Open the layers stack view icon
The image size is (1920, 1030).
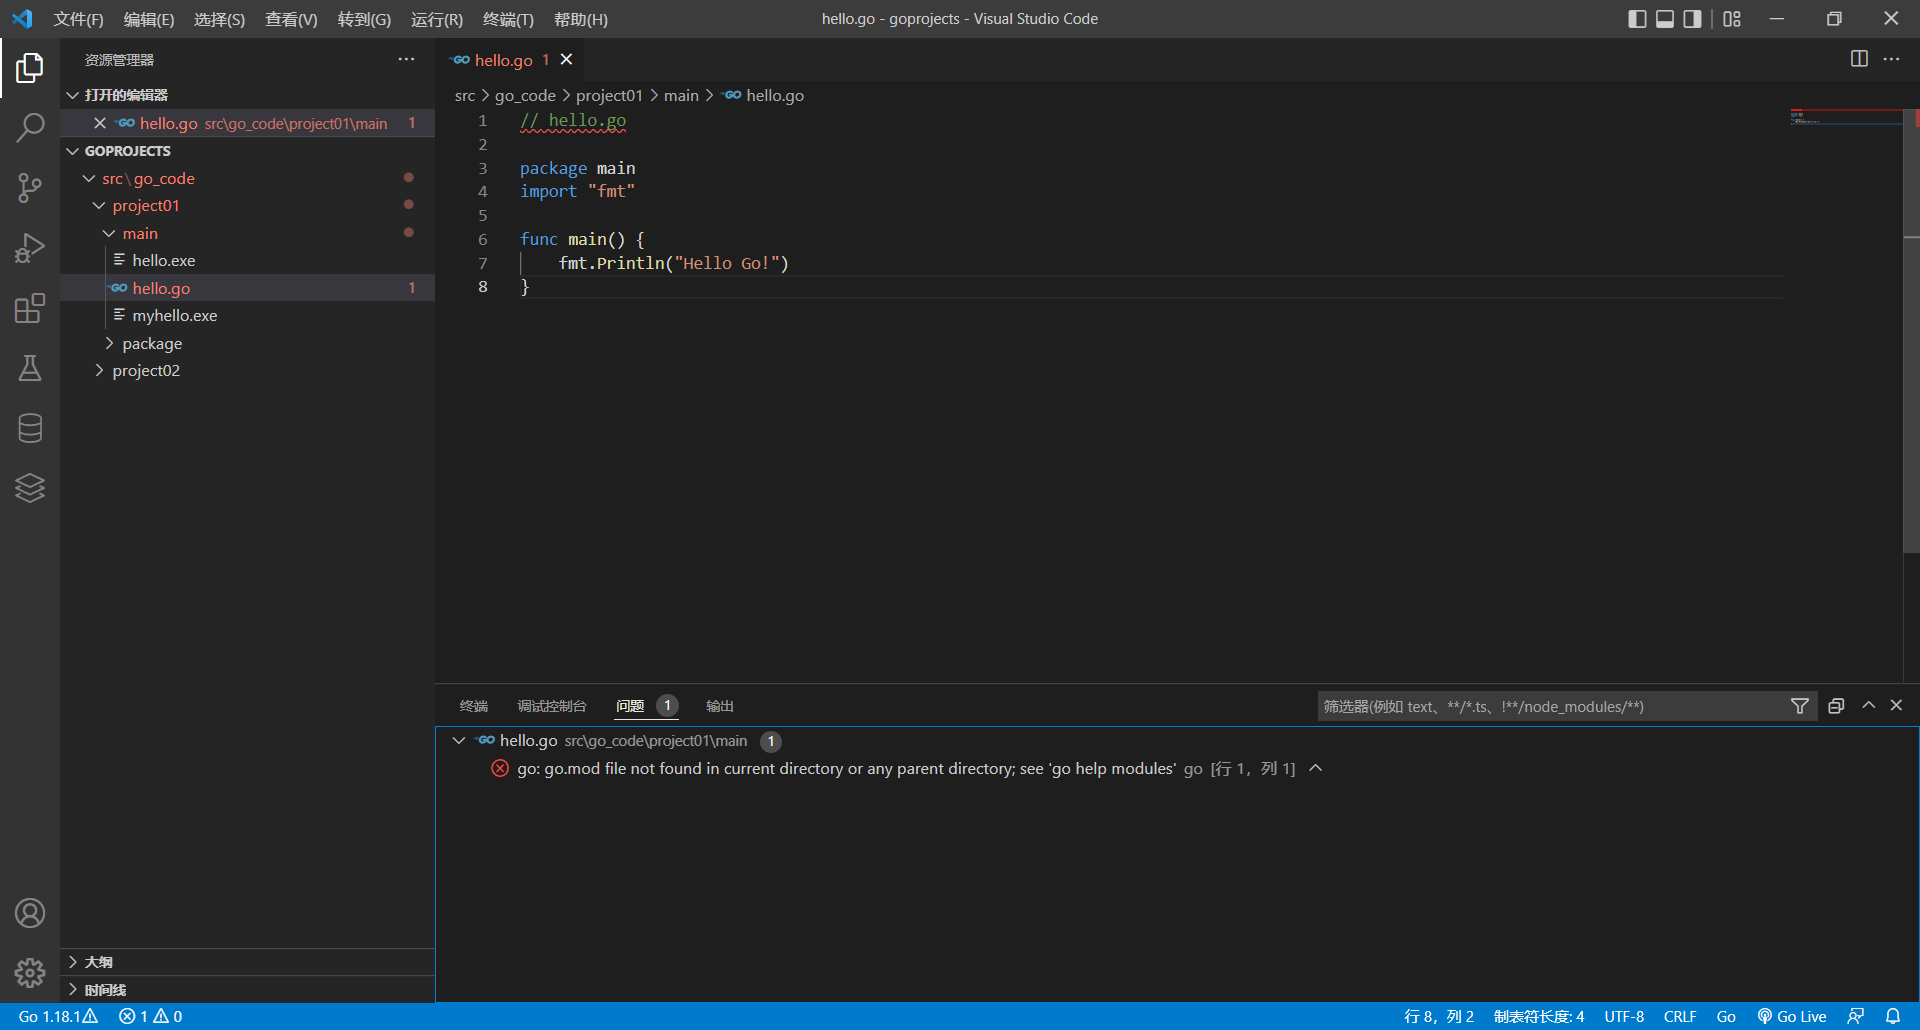(30, 488)
